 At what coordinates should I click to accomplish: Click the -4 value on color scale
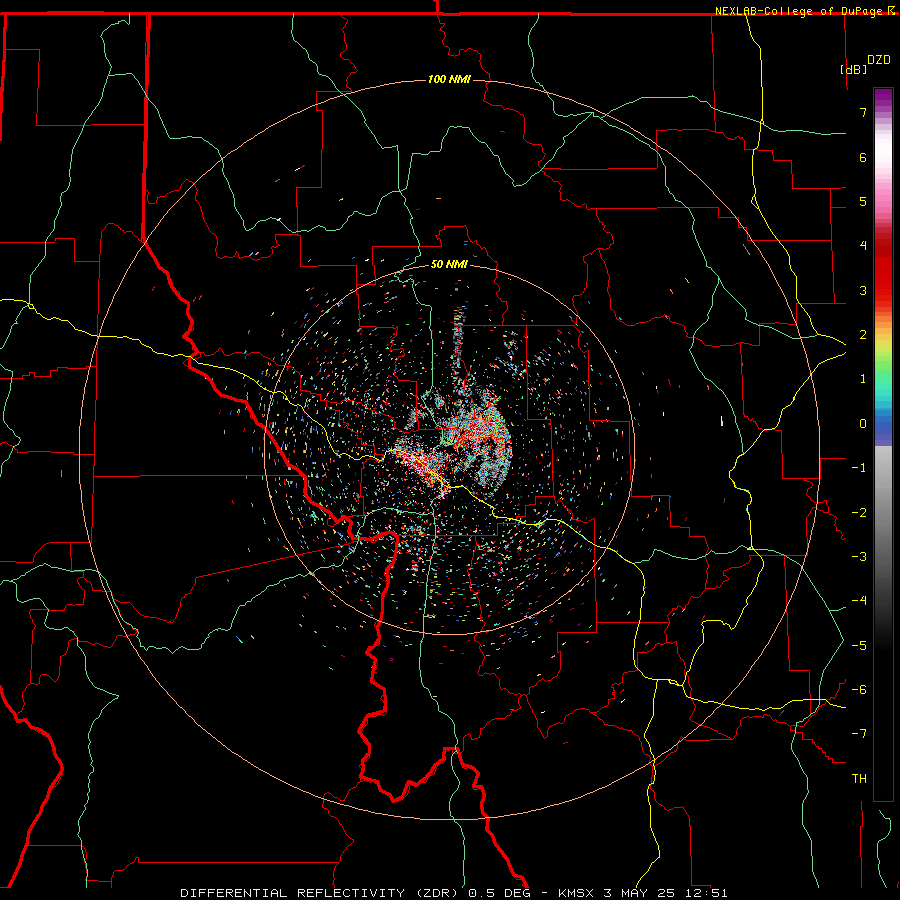click(859, 601)
